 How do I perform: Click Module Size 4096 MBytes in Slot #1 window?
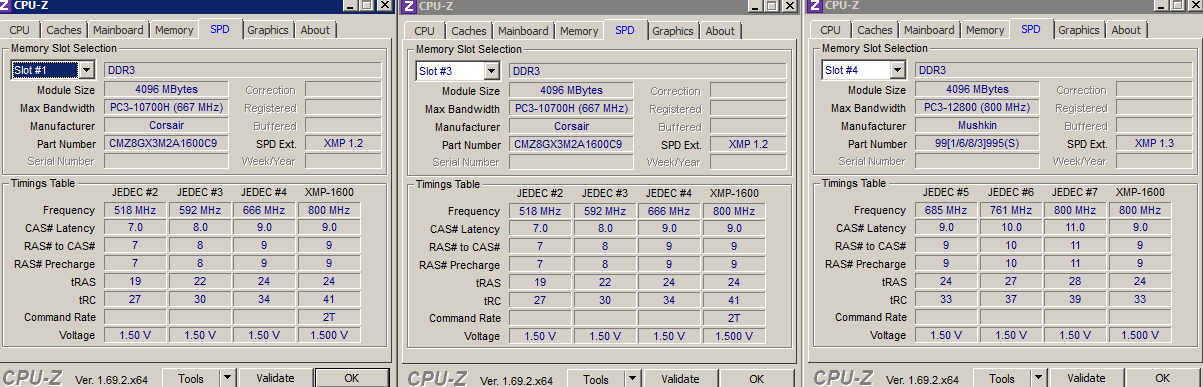tap(166, 89)
